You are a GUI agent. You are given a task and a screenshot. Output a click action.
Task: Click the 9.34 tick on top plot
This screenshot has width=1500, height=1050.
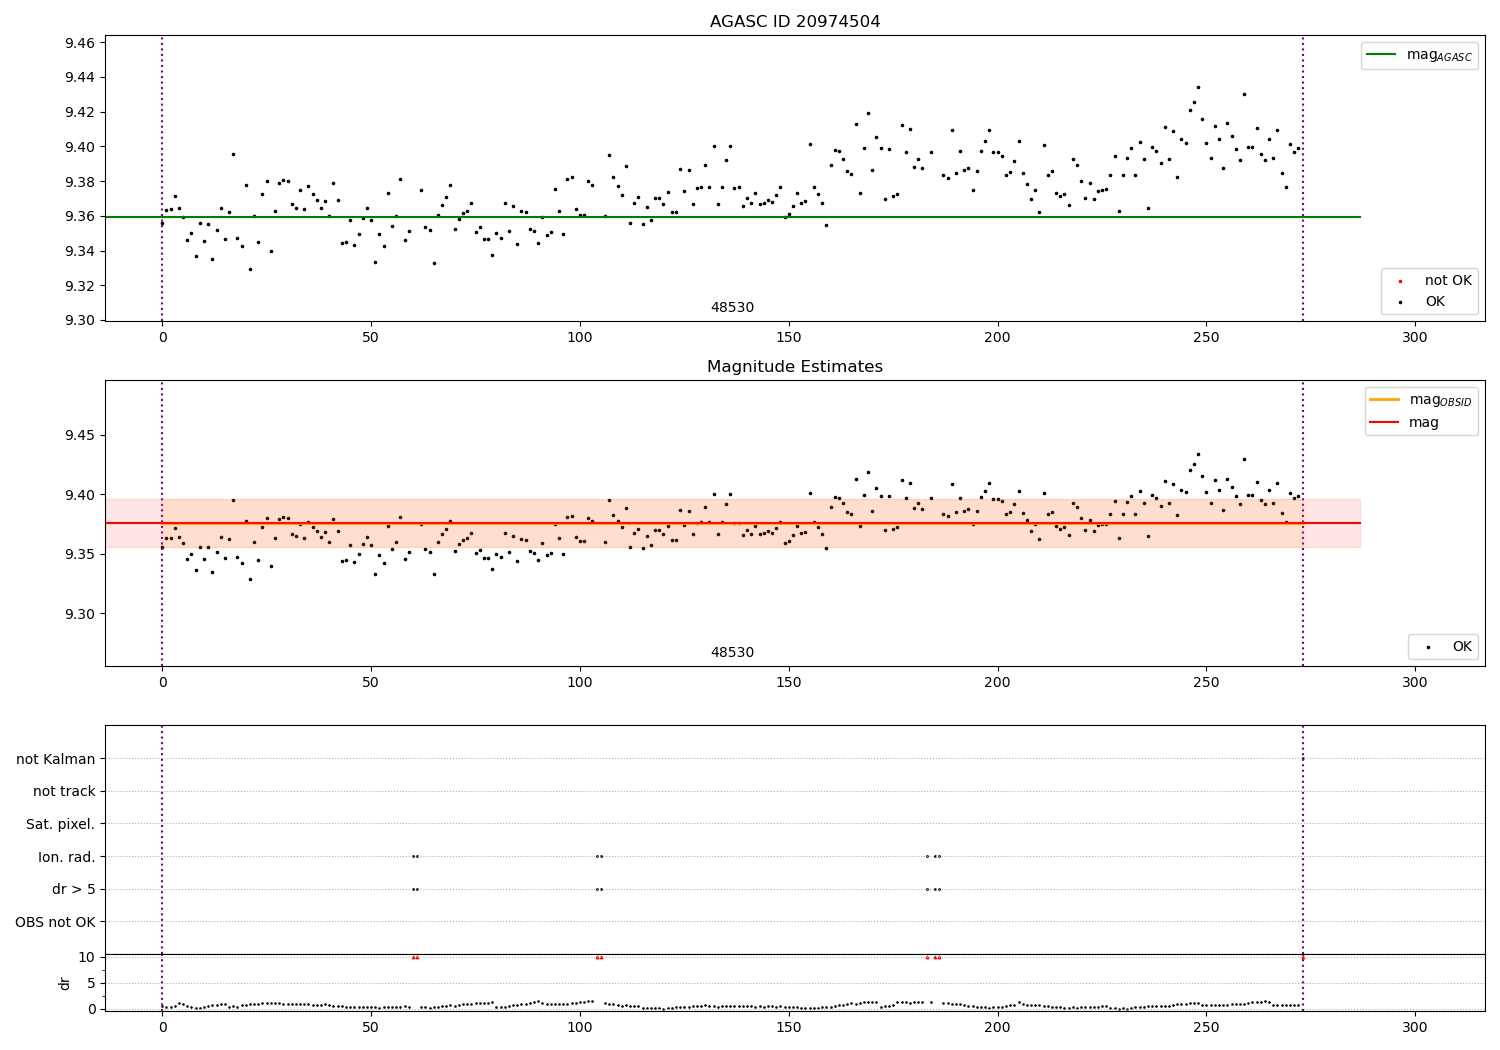click(x=81, y=251)
